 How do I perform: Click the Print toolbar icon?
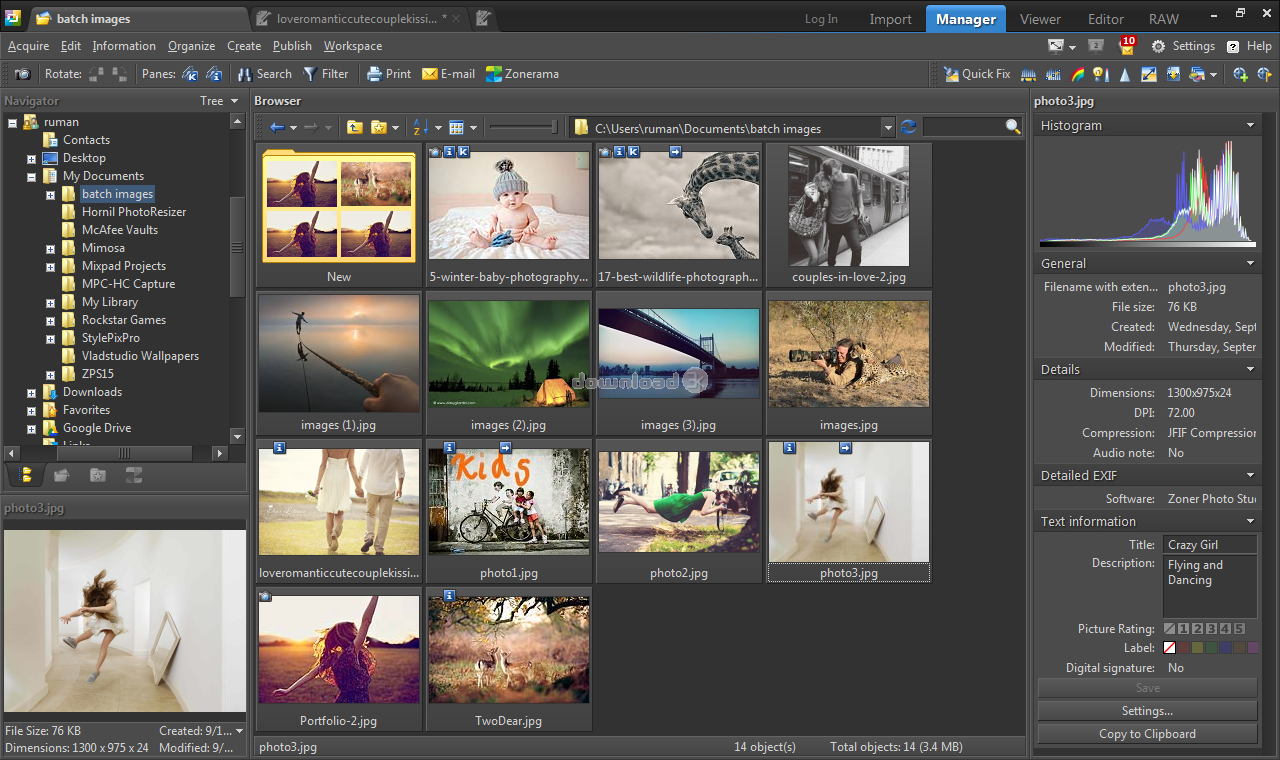pyautogui.click(x=374, y=74)
